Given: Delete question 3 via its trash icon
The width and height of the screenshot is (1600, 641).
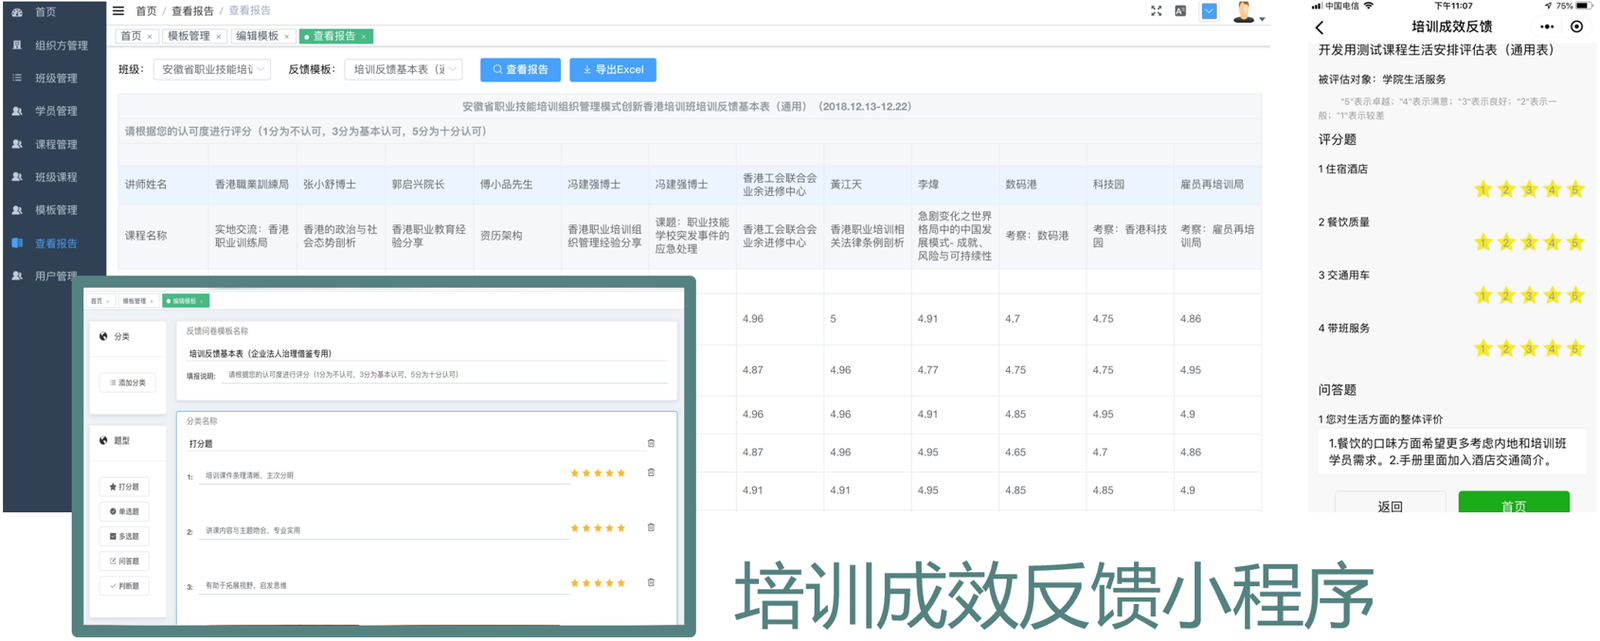Looking at the screenshot, I should click(651, 582).
